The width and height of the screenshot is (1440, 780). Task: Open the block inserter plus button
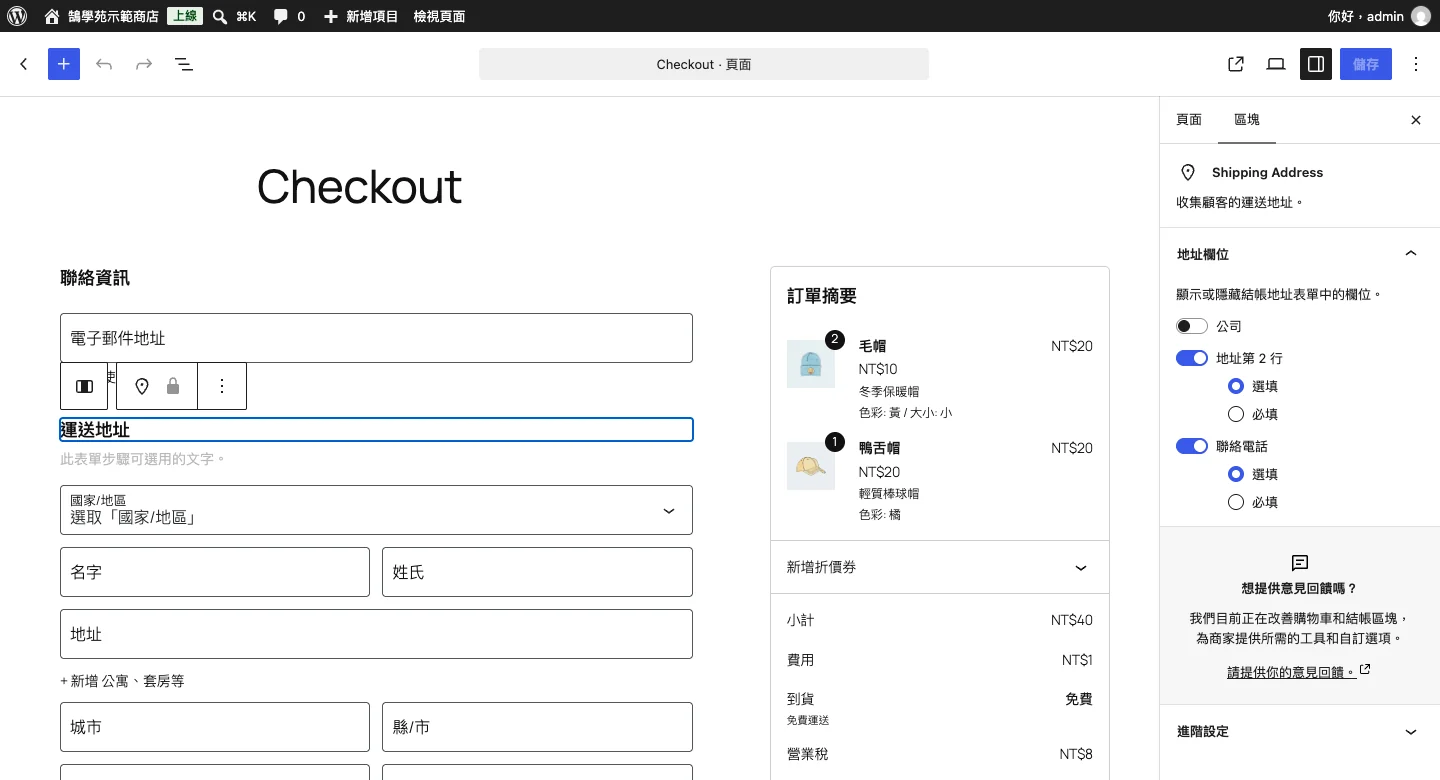coord(64,64)
